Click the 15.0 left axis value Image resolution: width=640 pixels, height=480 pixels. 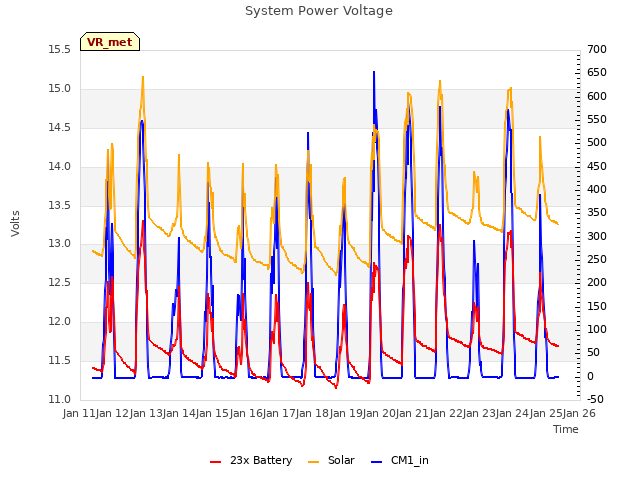(59, 89)
